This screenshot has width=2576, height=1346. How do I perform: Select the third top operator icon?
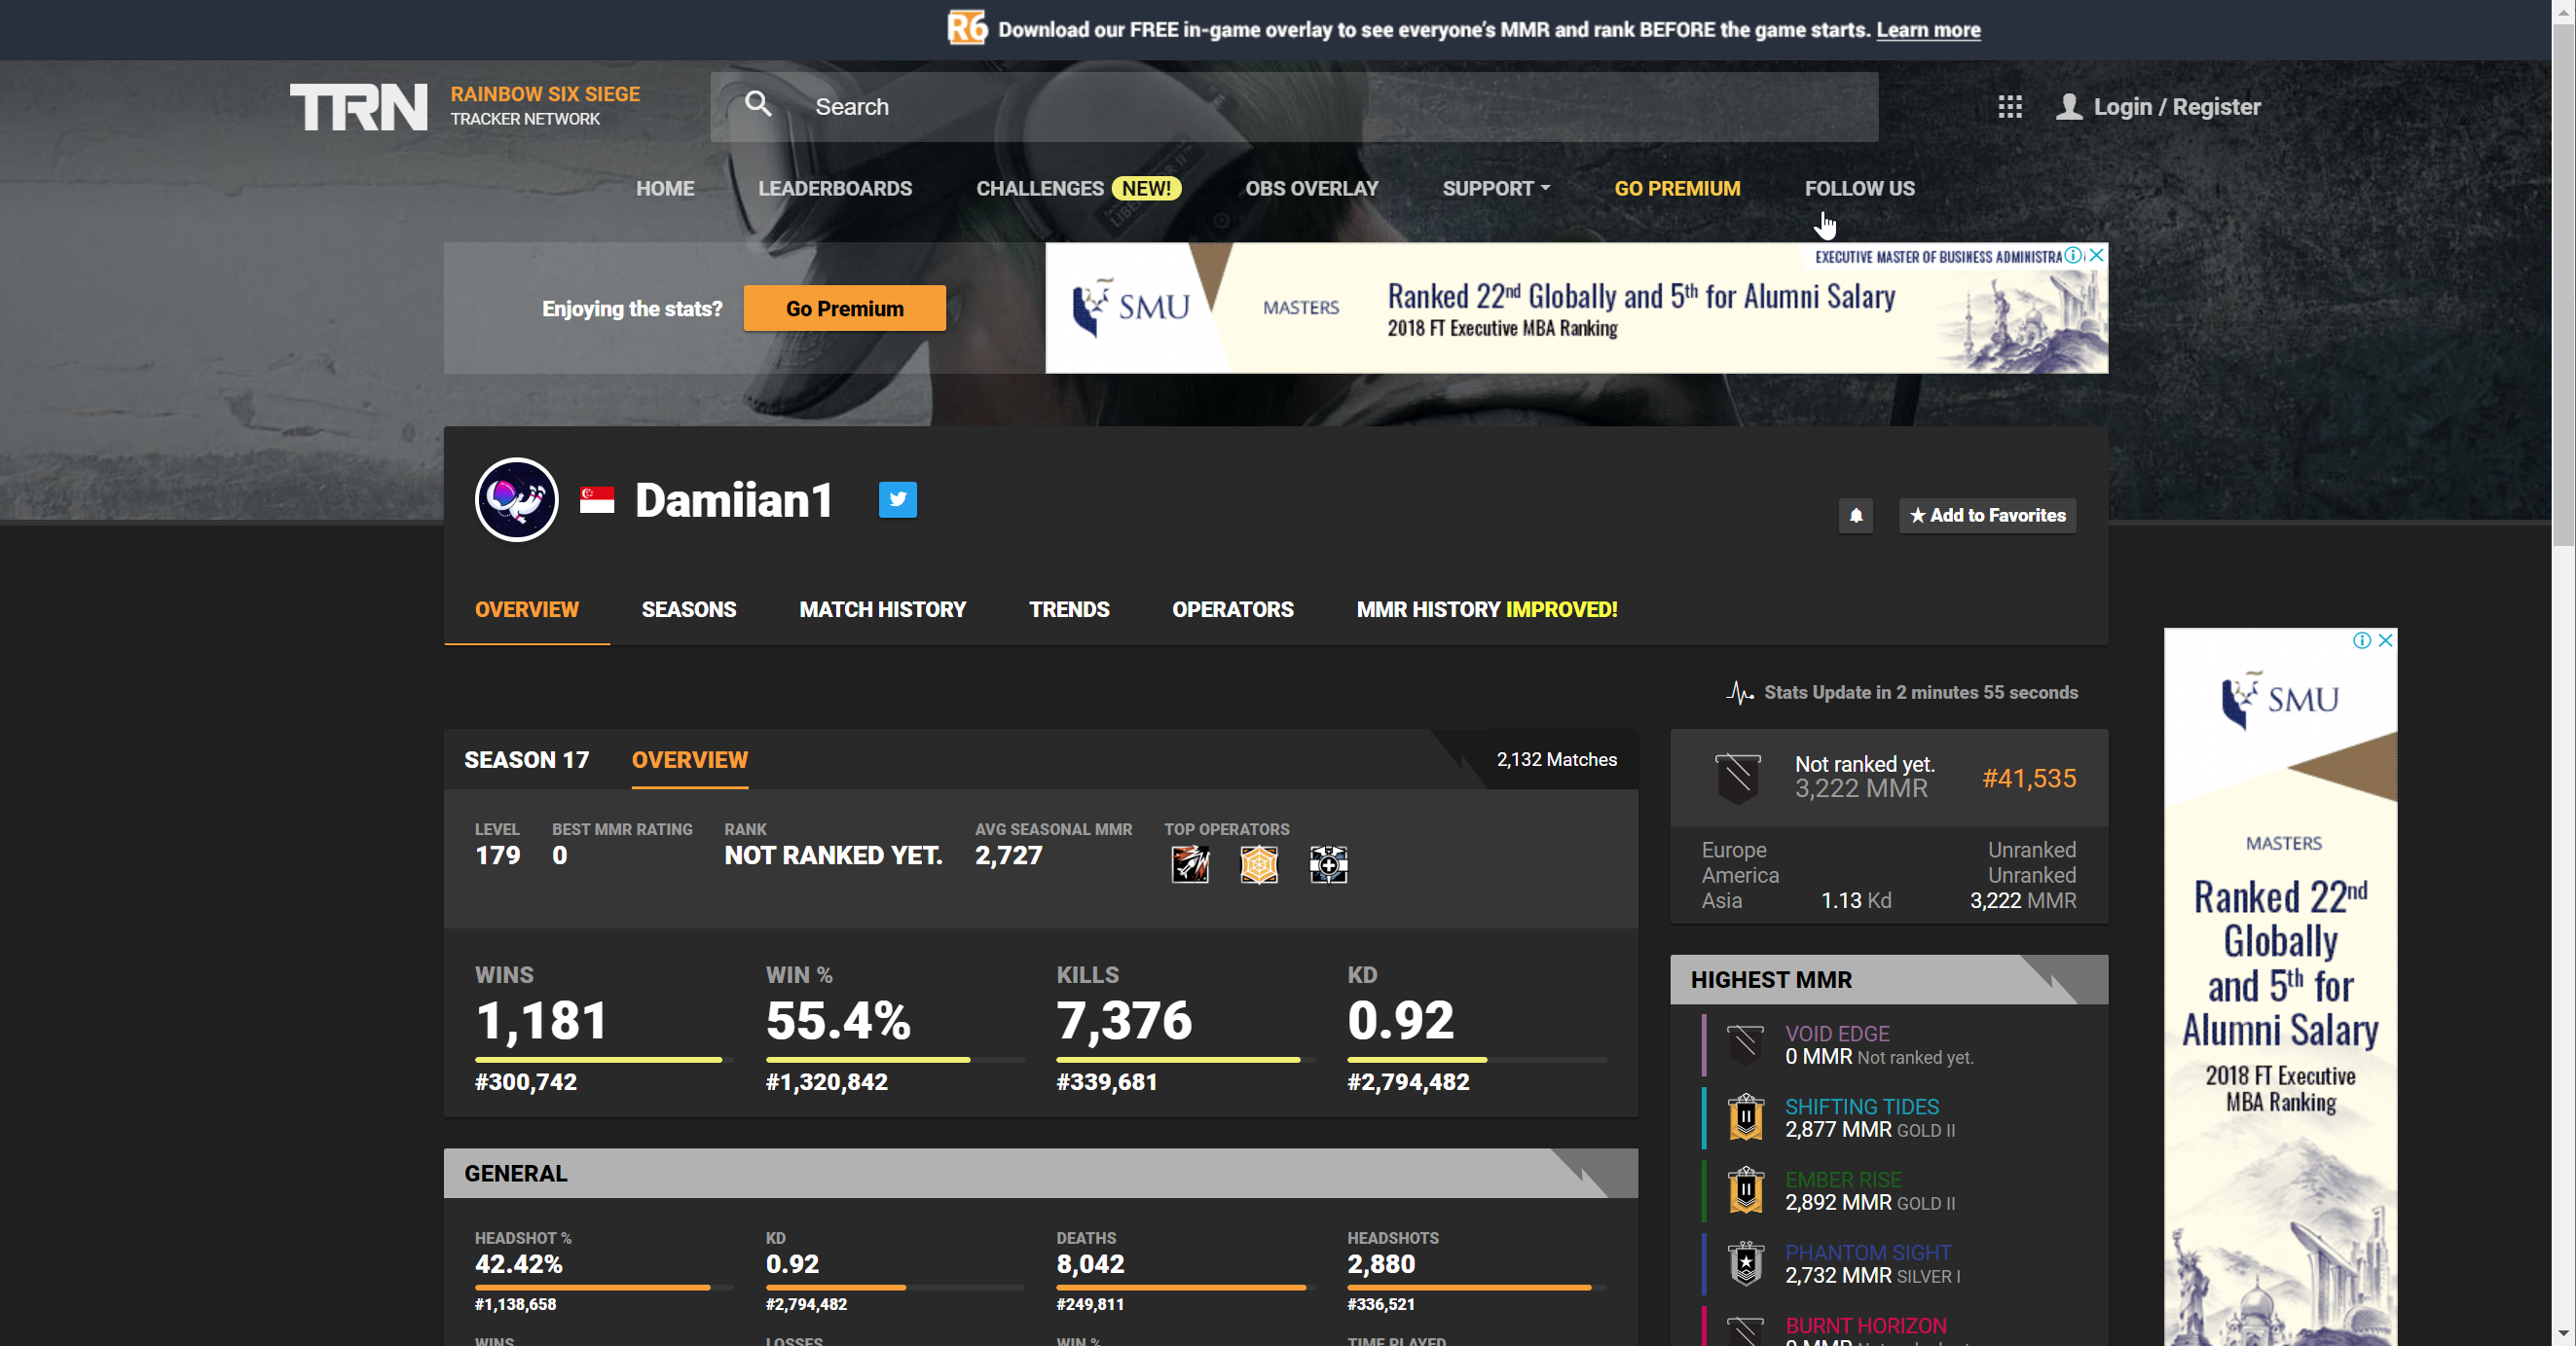[1328, 864]
